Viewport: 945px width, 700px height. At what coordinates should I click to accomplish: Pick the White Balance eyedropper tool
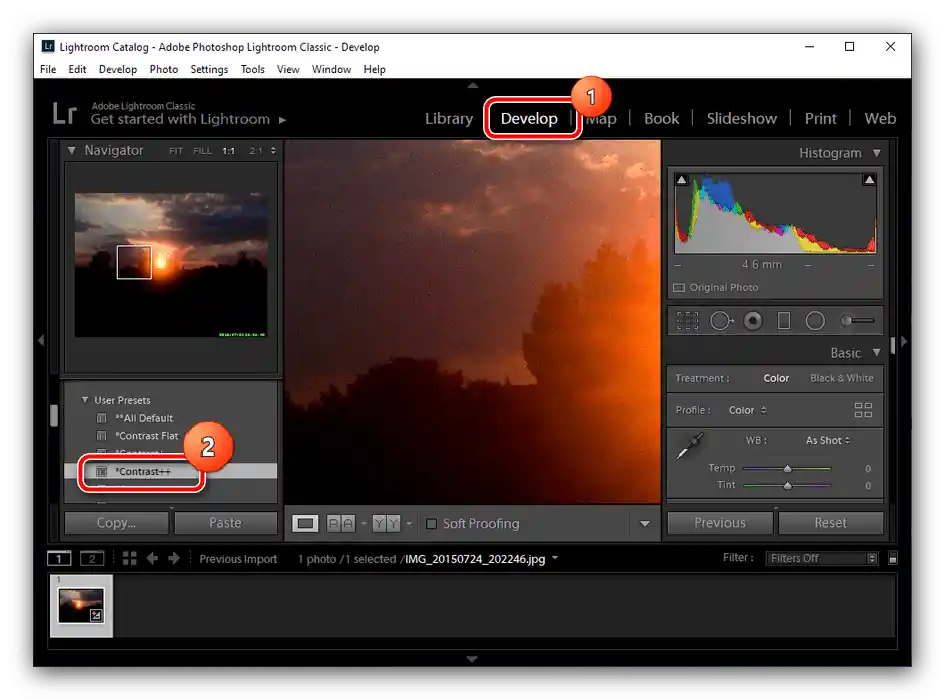690,446
